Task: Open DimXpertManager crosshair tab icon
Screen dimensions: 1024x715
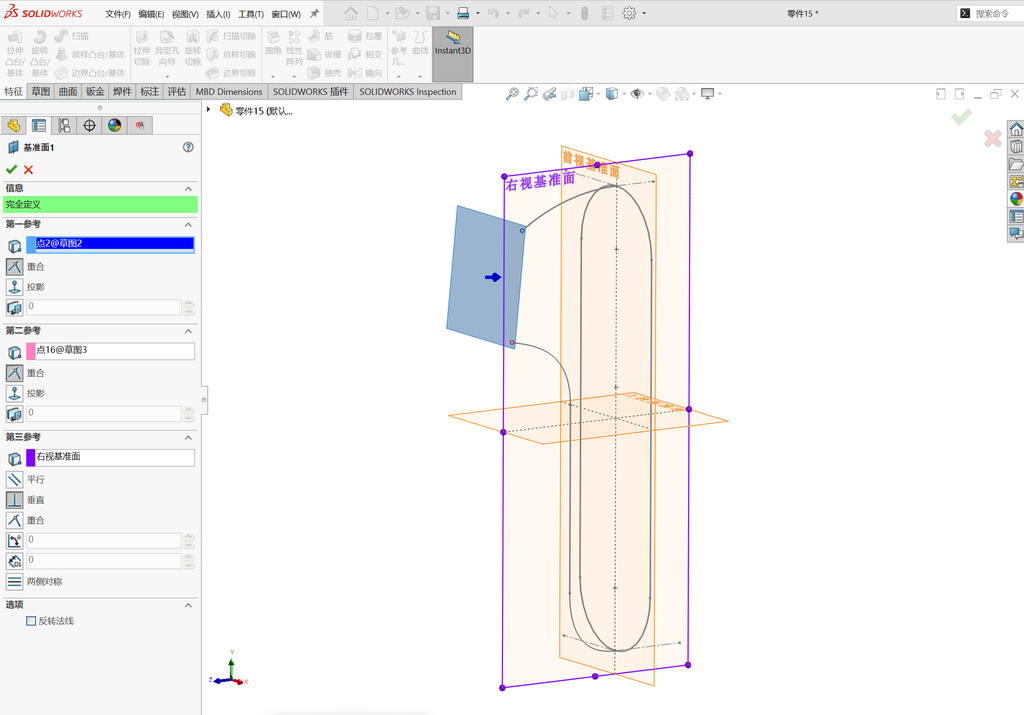Action: coord(89,125)
